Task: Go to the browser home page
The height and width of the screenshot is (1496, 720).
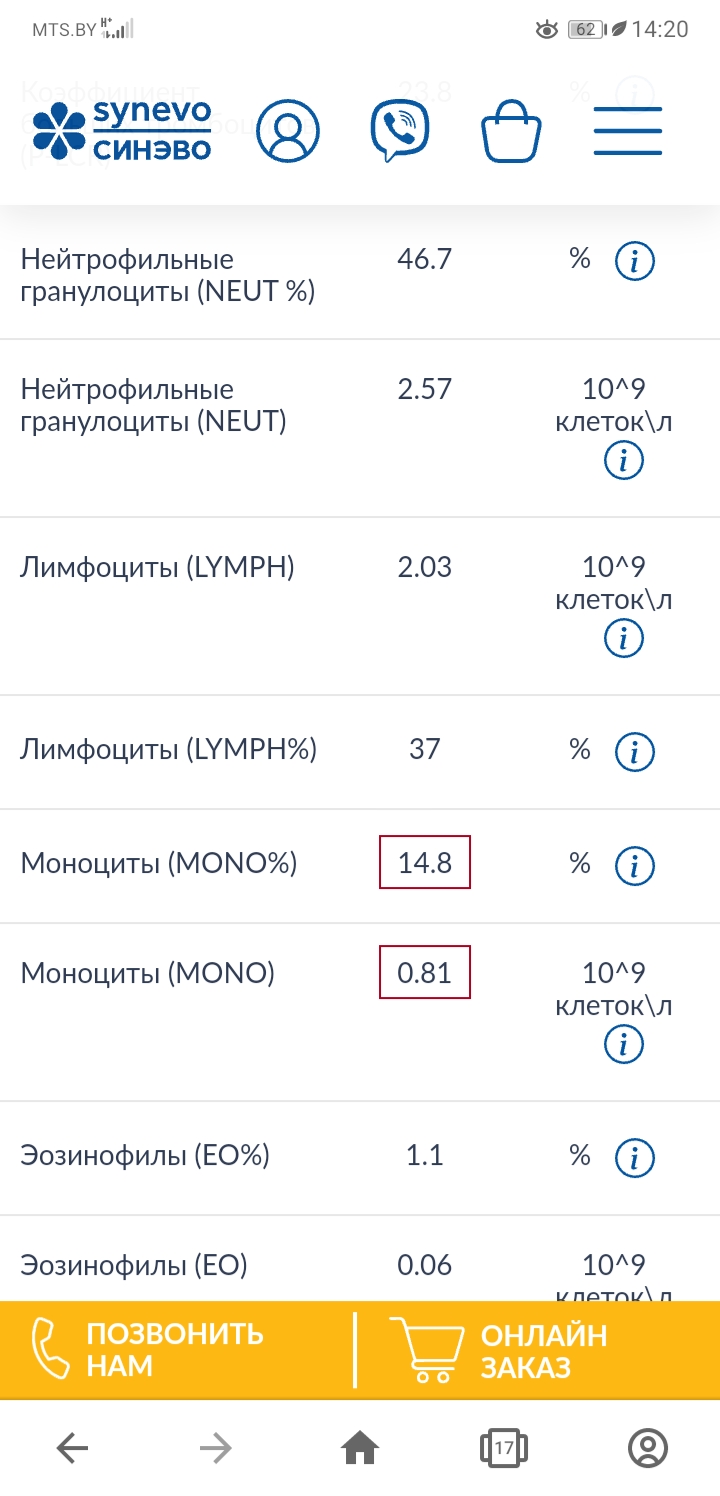Action: 360,1447
